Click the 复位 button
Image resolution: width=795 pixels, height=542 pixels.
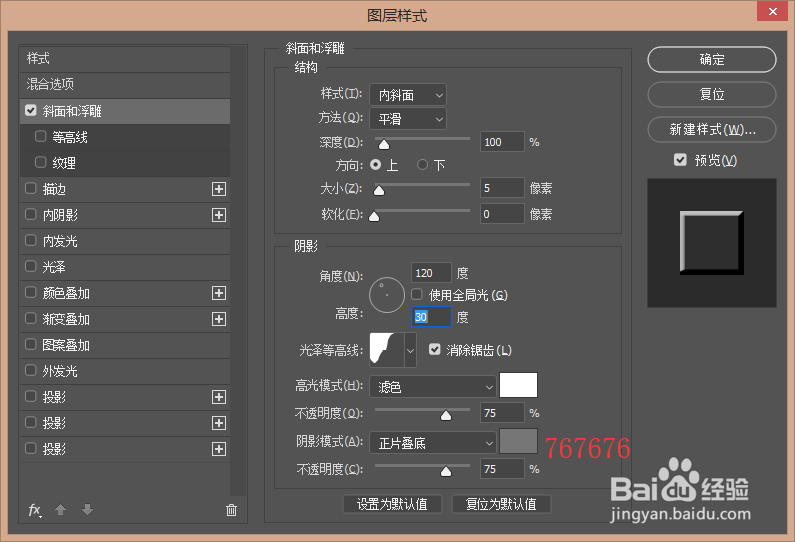click(712, 94)
